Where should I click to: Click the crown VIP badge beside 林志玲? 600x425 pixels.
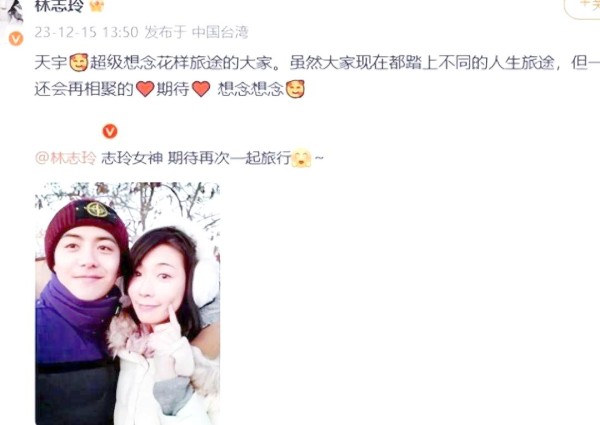click(x=97, y=6)
